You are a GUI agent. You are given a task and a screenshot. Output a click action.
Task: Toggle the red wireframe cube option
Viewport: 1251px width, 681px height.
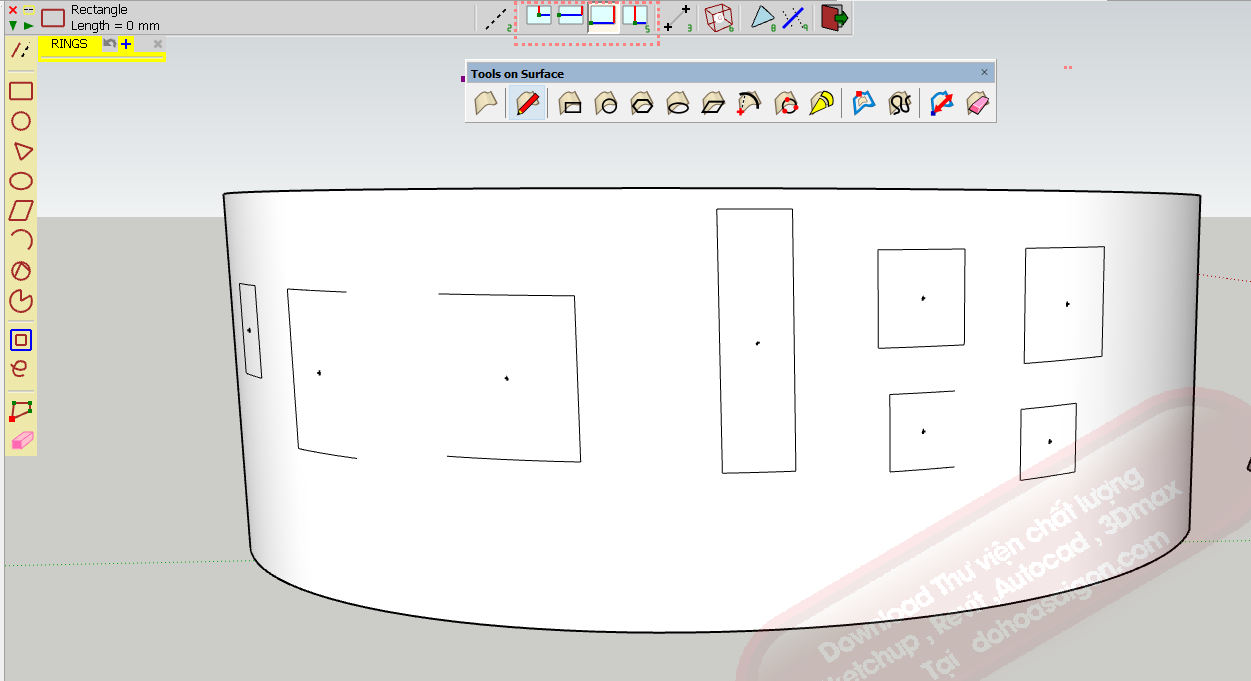coord(718,17)
